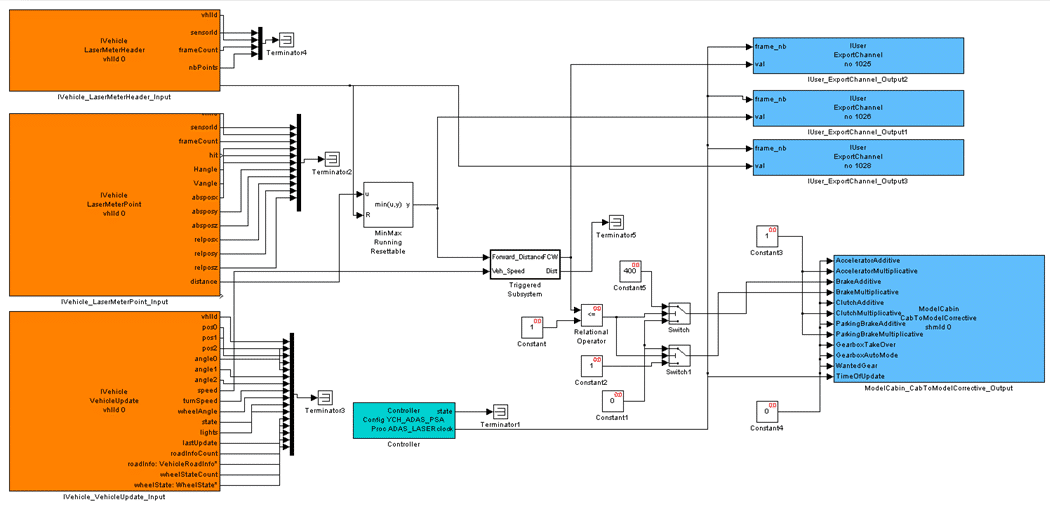Select the Terminator5 block icon

click(615, 222)
